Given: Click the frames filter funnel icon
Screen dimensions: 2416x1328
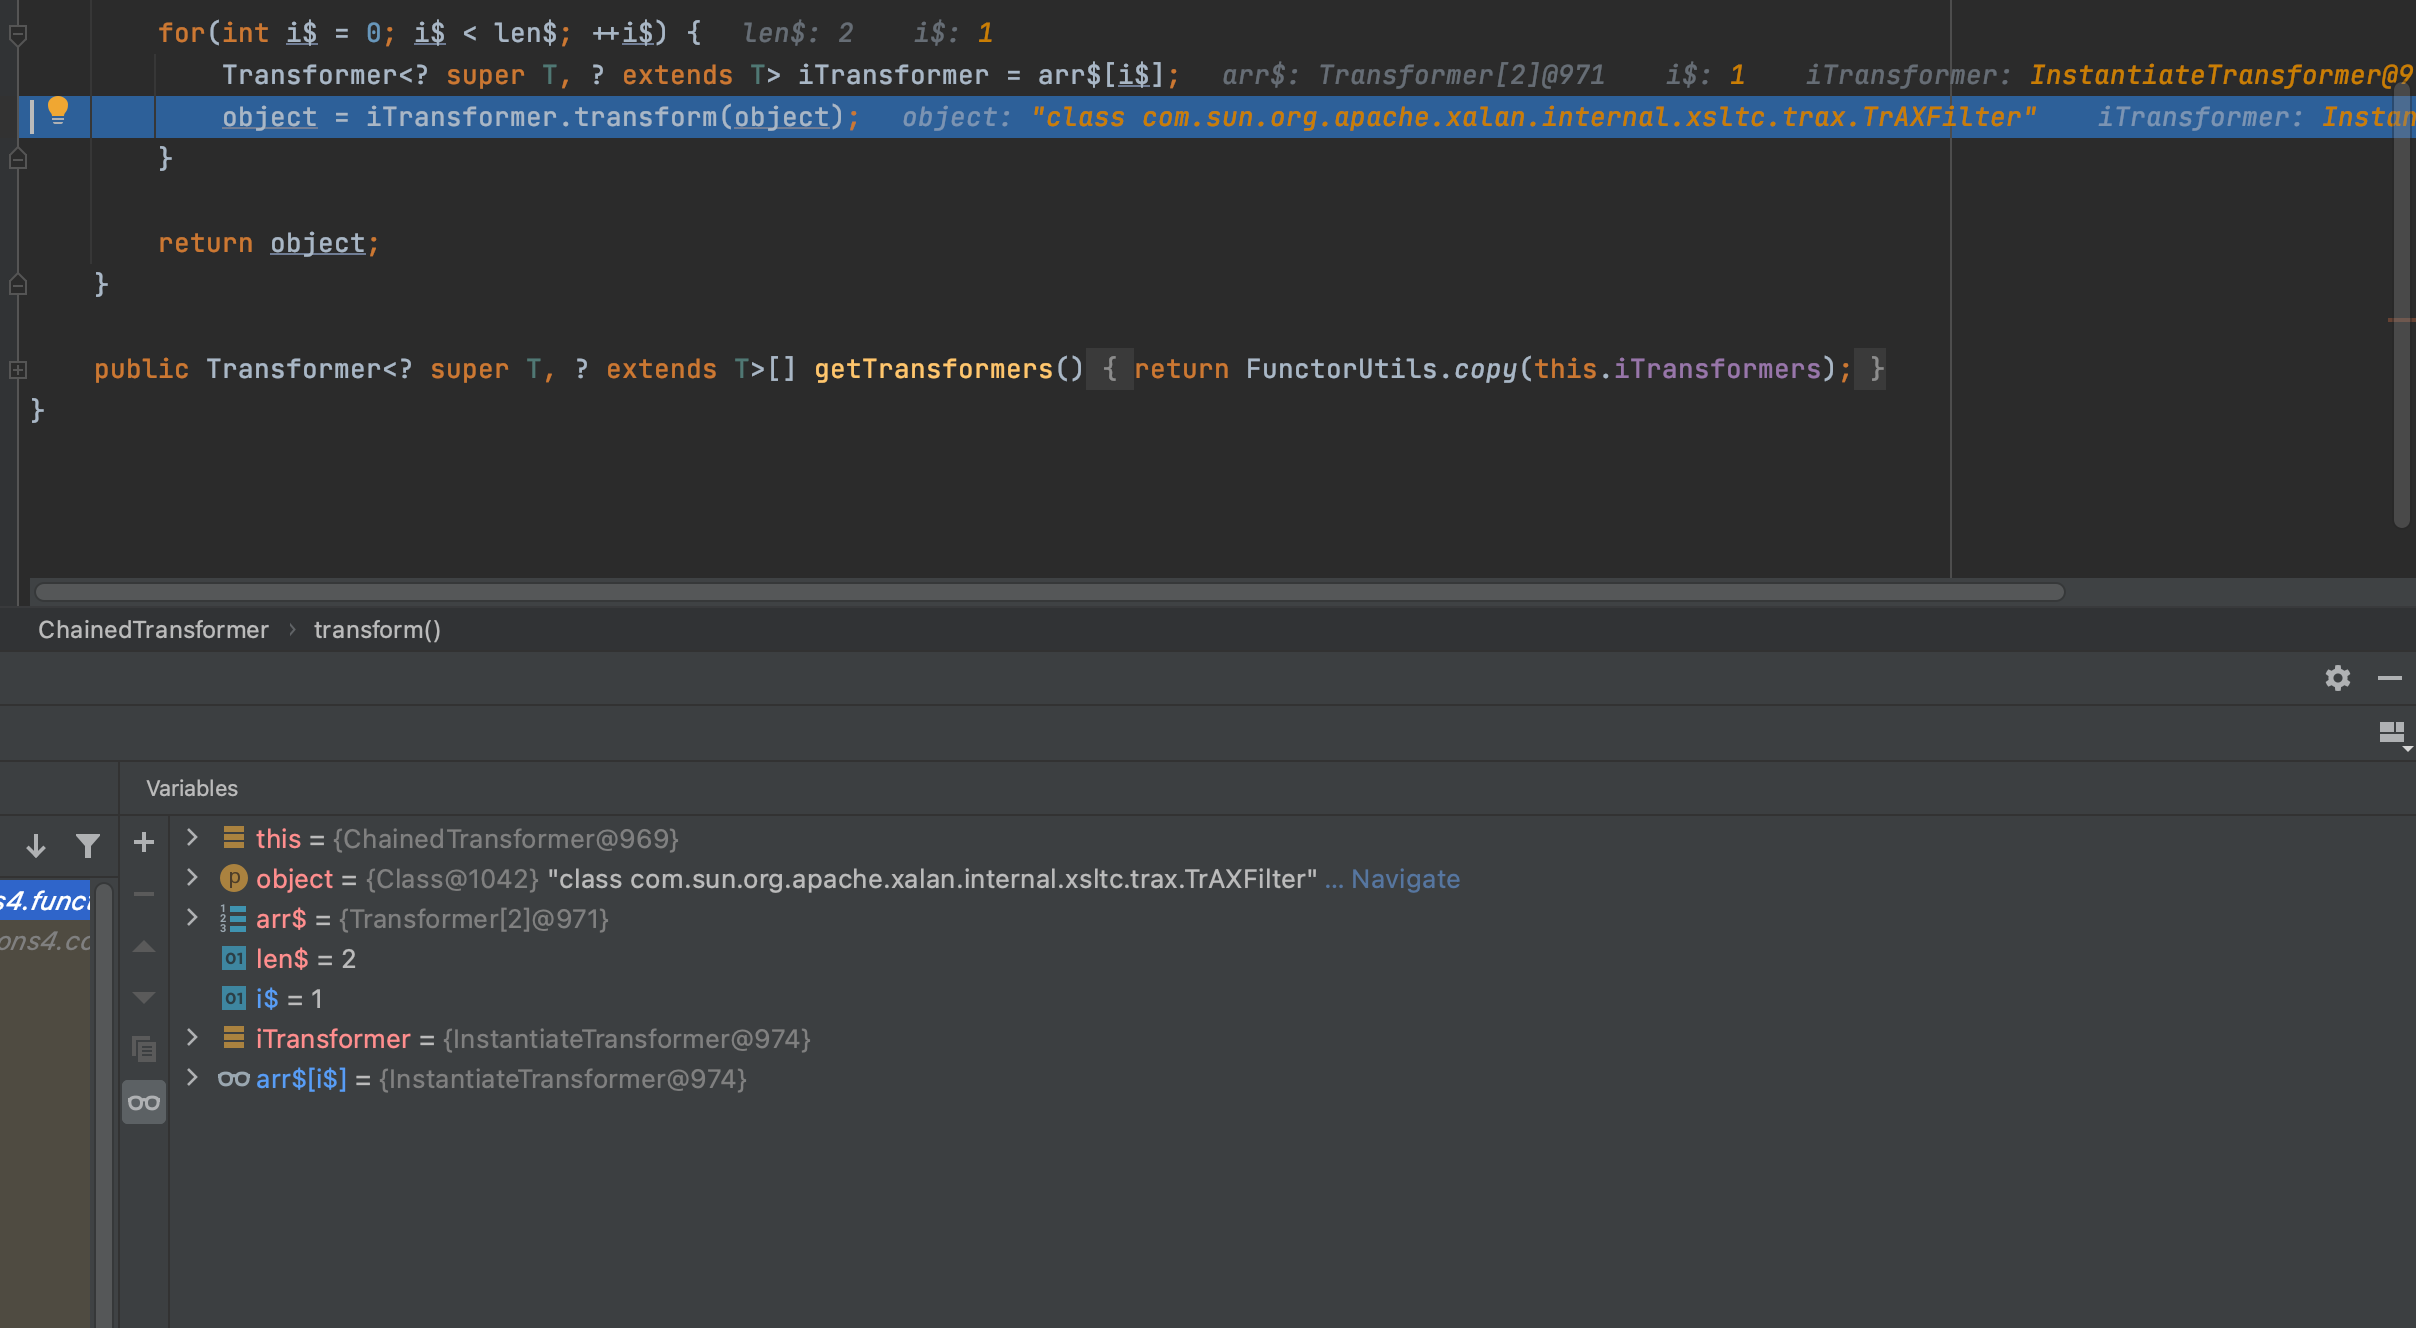Looking at the screenshot, I should [x=88, y=846].
